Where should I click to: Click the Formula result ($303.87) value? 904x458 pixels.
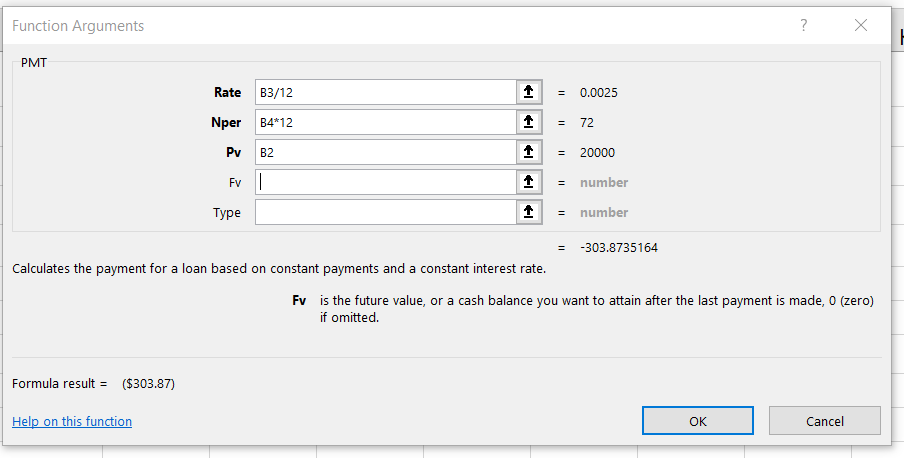[x=148, y=384]
